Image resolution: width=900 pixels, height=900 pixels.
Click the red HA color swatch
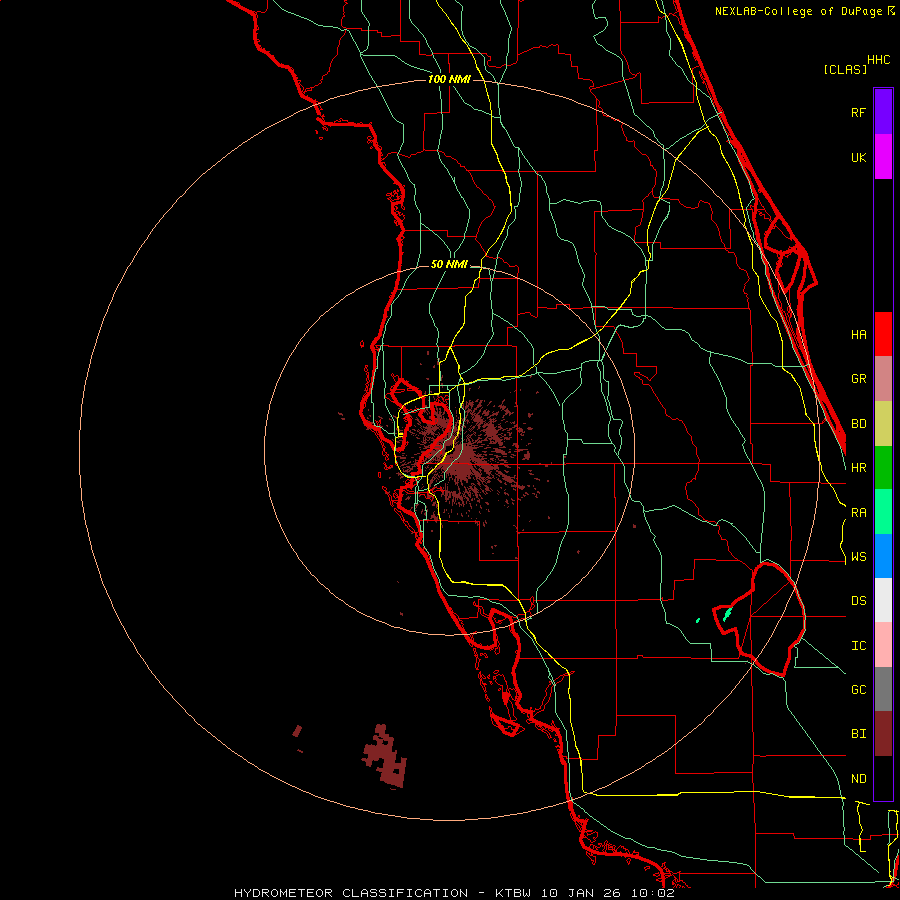883,334
